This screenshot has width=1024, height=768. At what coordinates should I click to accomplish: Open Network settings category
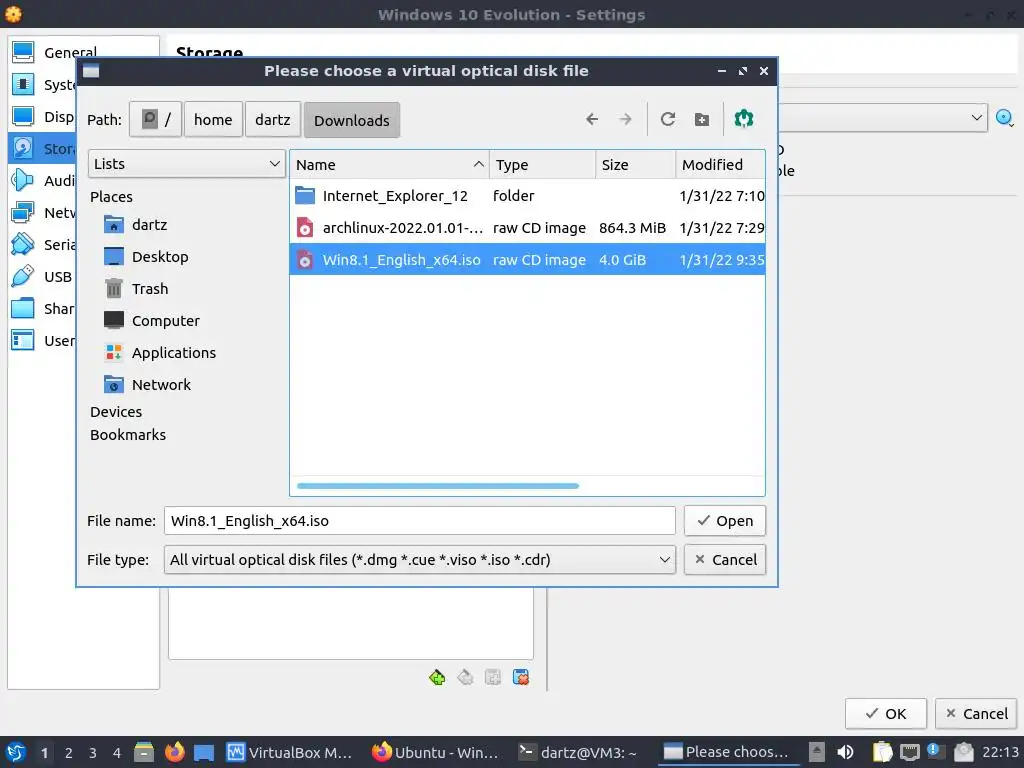[43, 212]
